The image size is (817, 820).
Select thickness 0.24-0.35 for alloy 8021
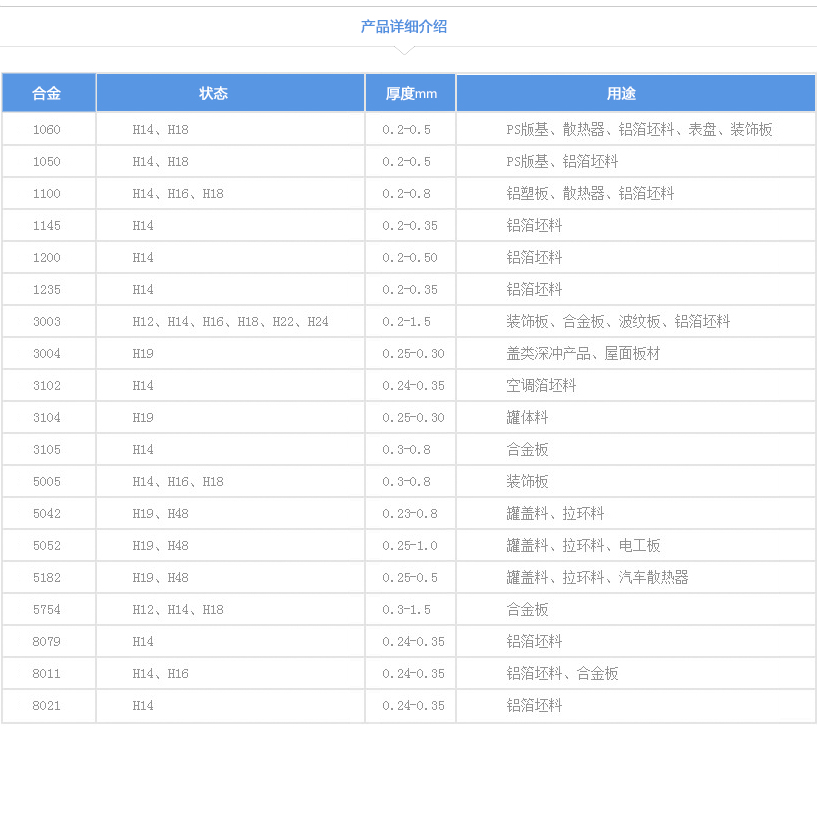pyautogui.click(x=409, y=705)
